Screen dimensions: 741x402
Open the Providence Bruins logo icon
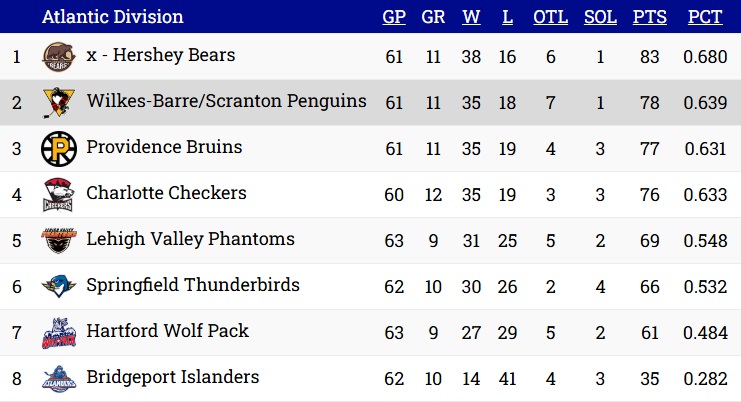(x=59, y=149)
